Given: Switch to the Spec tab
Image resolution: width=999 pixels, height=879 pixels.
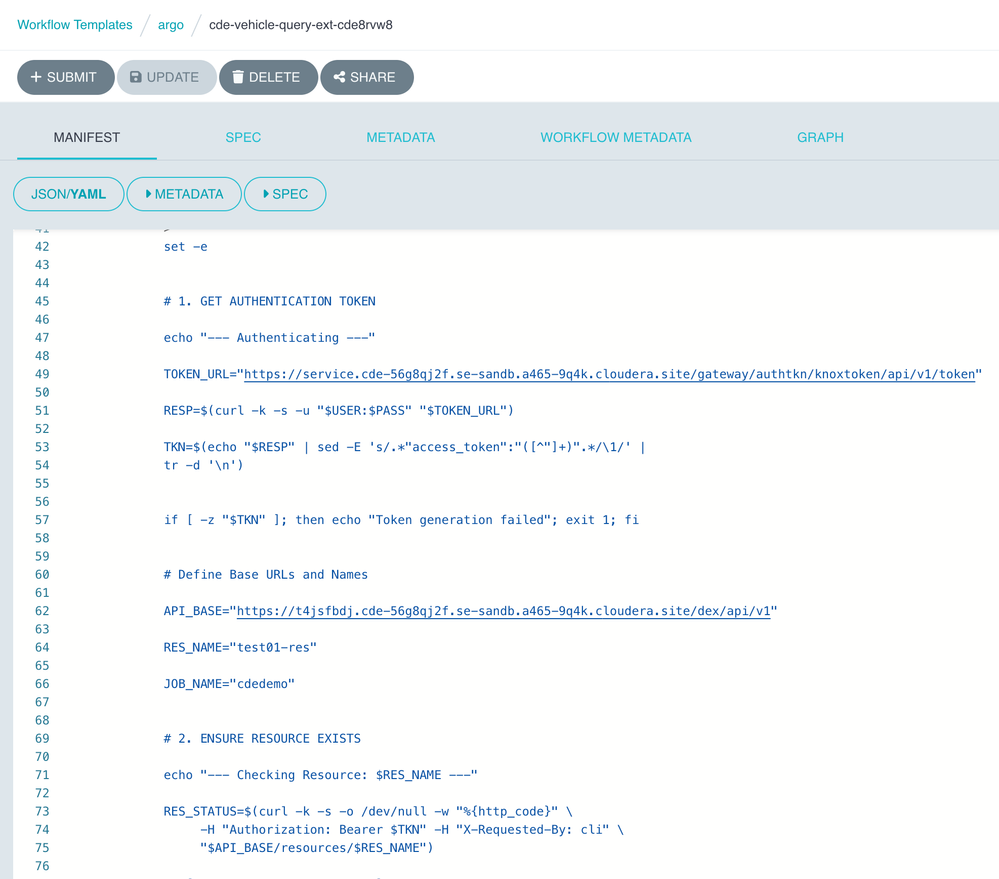Looking at the screenshot, I should pyautogui.click(x=243, y=138).
